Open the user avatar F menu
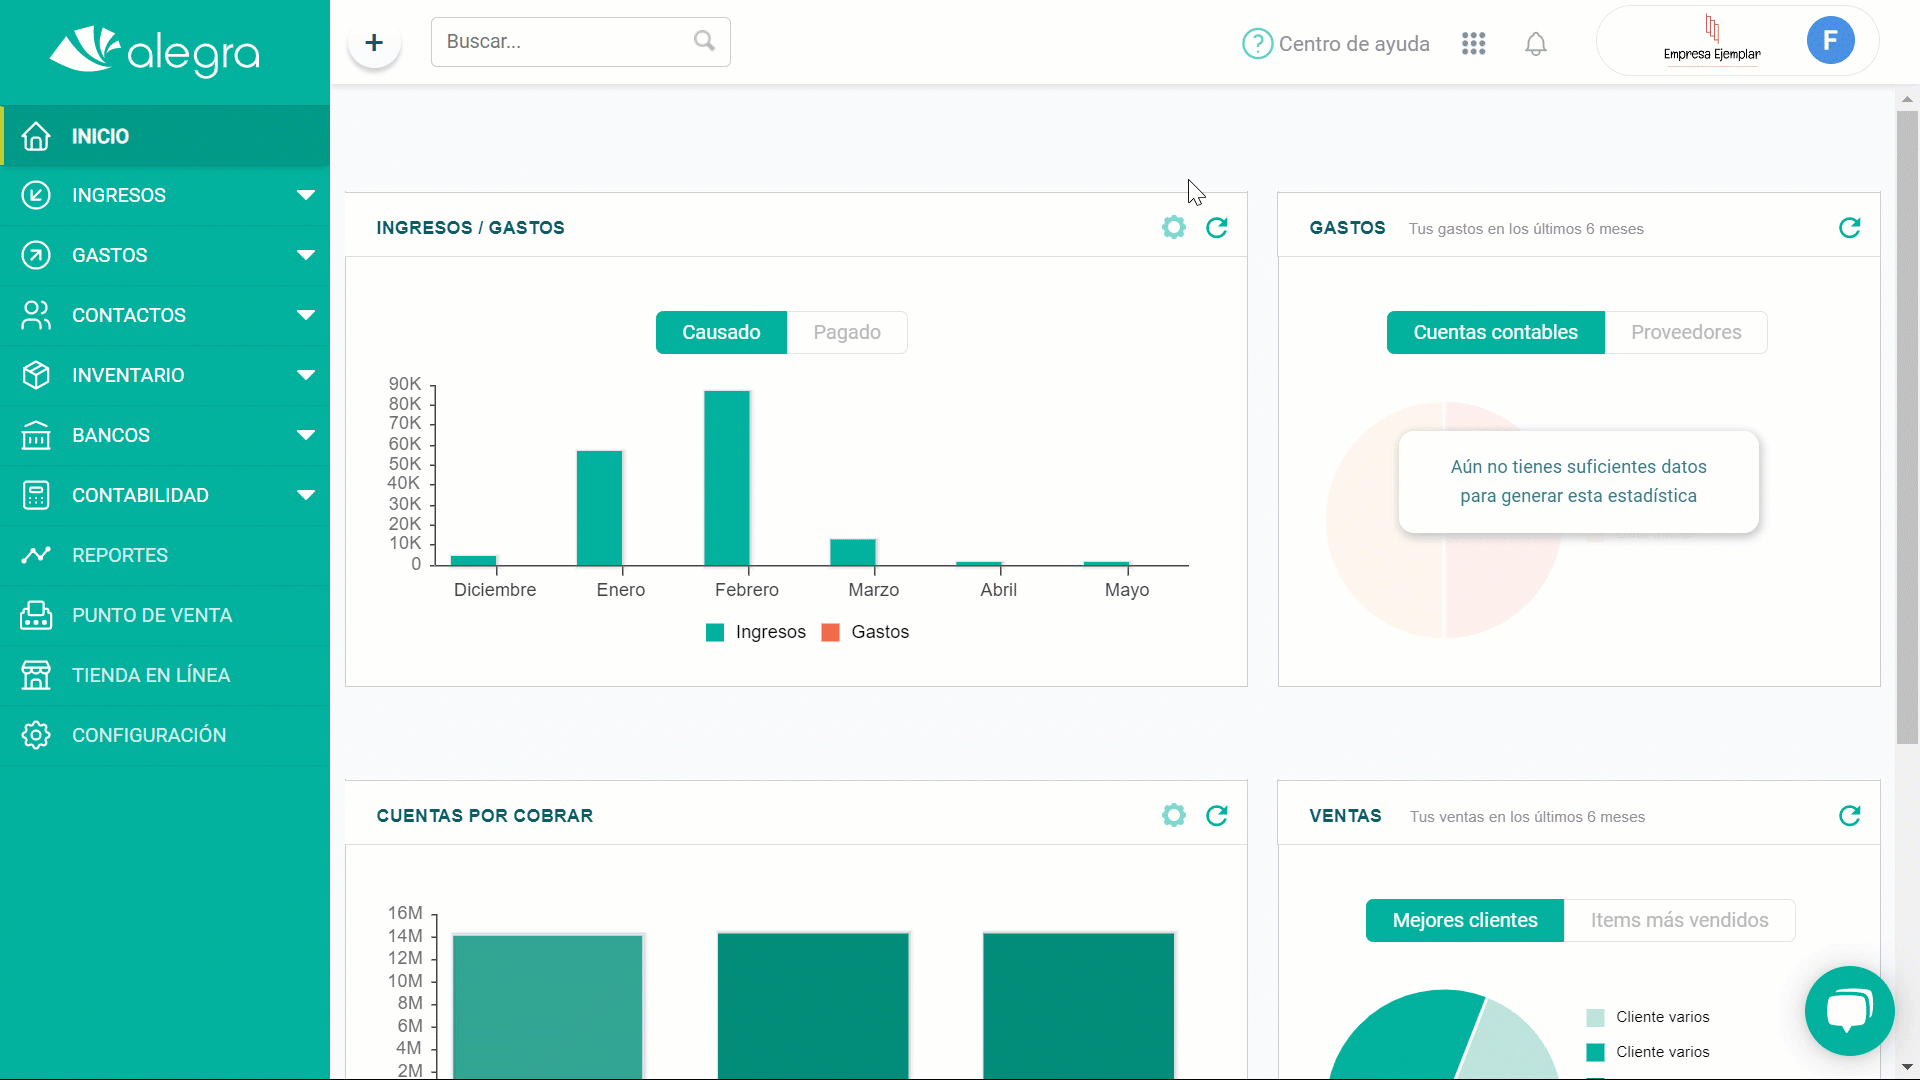Viewport: 1920px width, 1080px height. 1830,41
